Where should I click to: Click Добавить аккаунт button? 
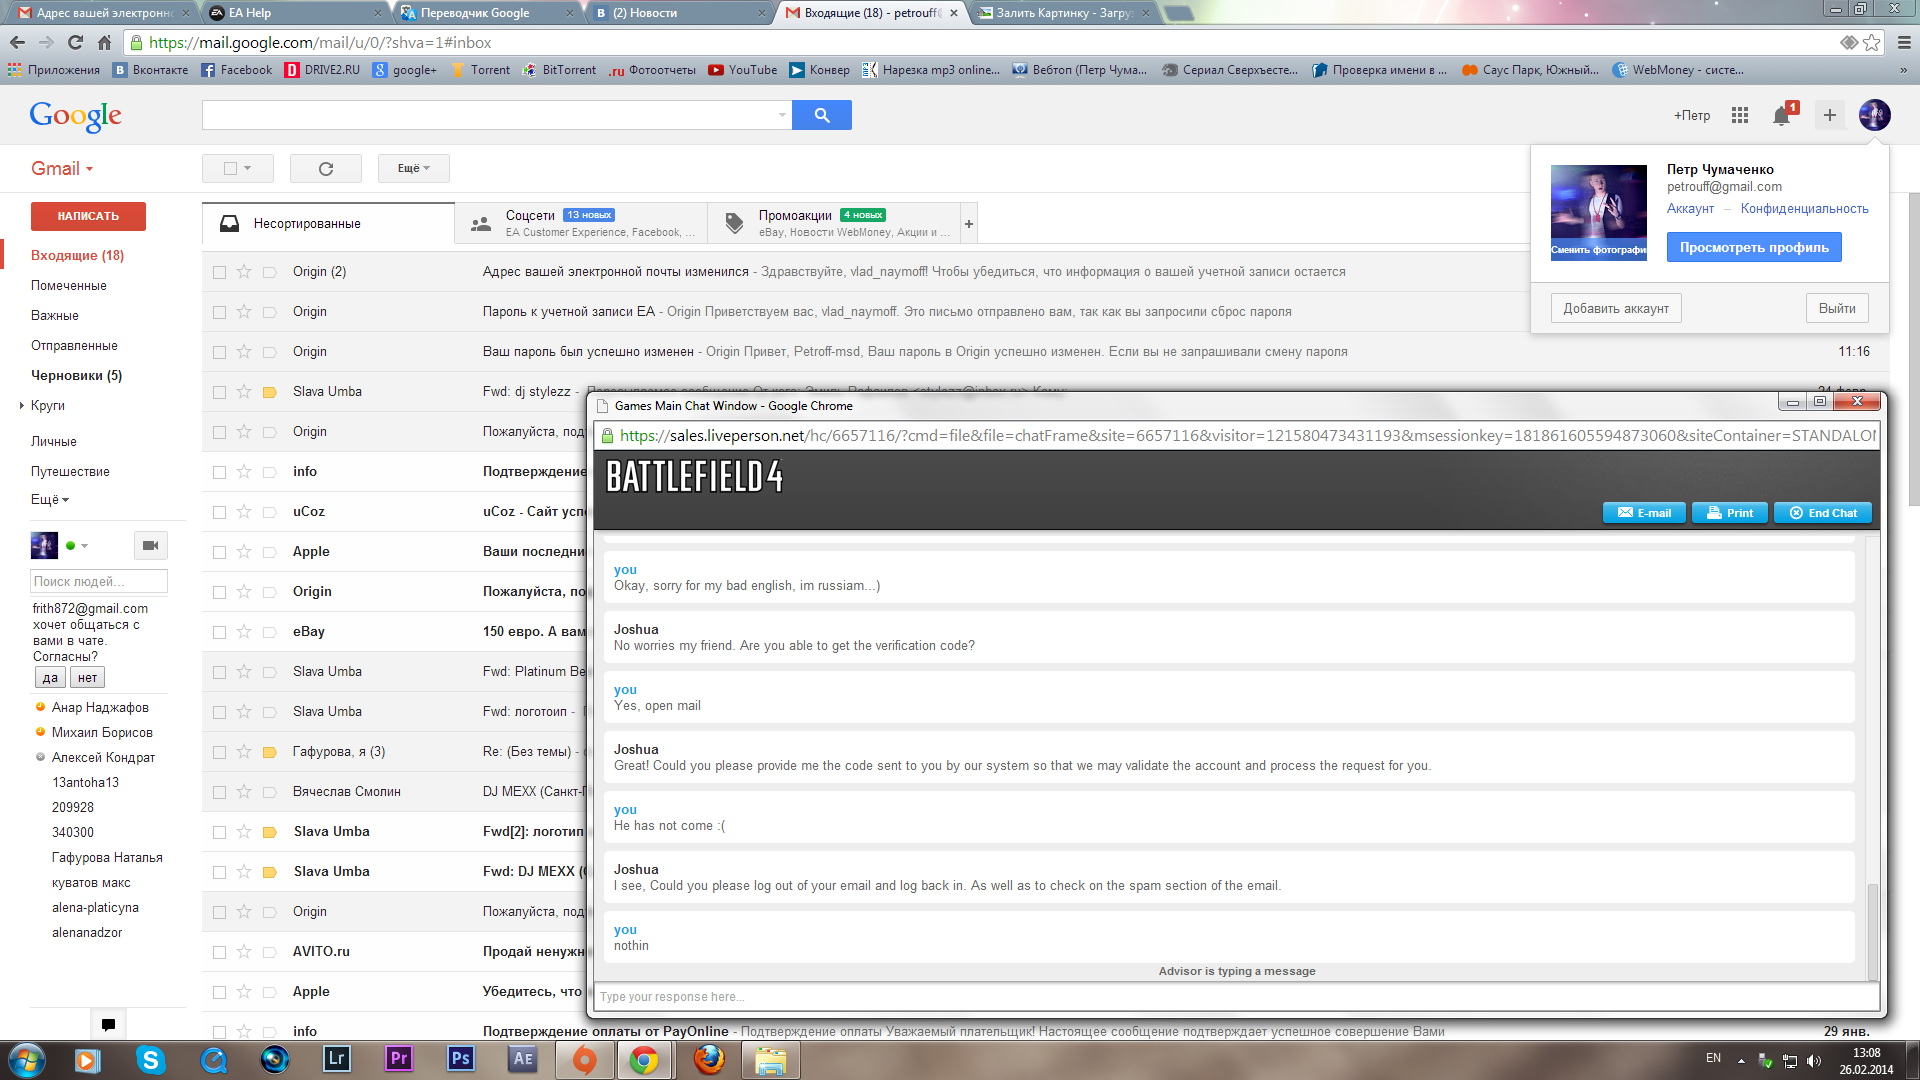1615,308
